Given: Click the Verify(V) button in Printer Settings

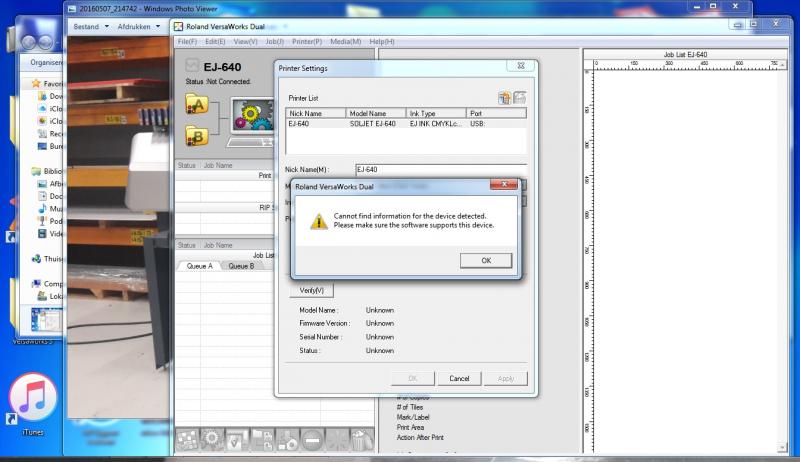Looking at the screenshot, I should 312,290.
